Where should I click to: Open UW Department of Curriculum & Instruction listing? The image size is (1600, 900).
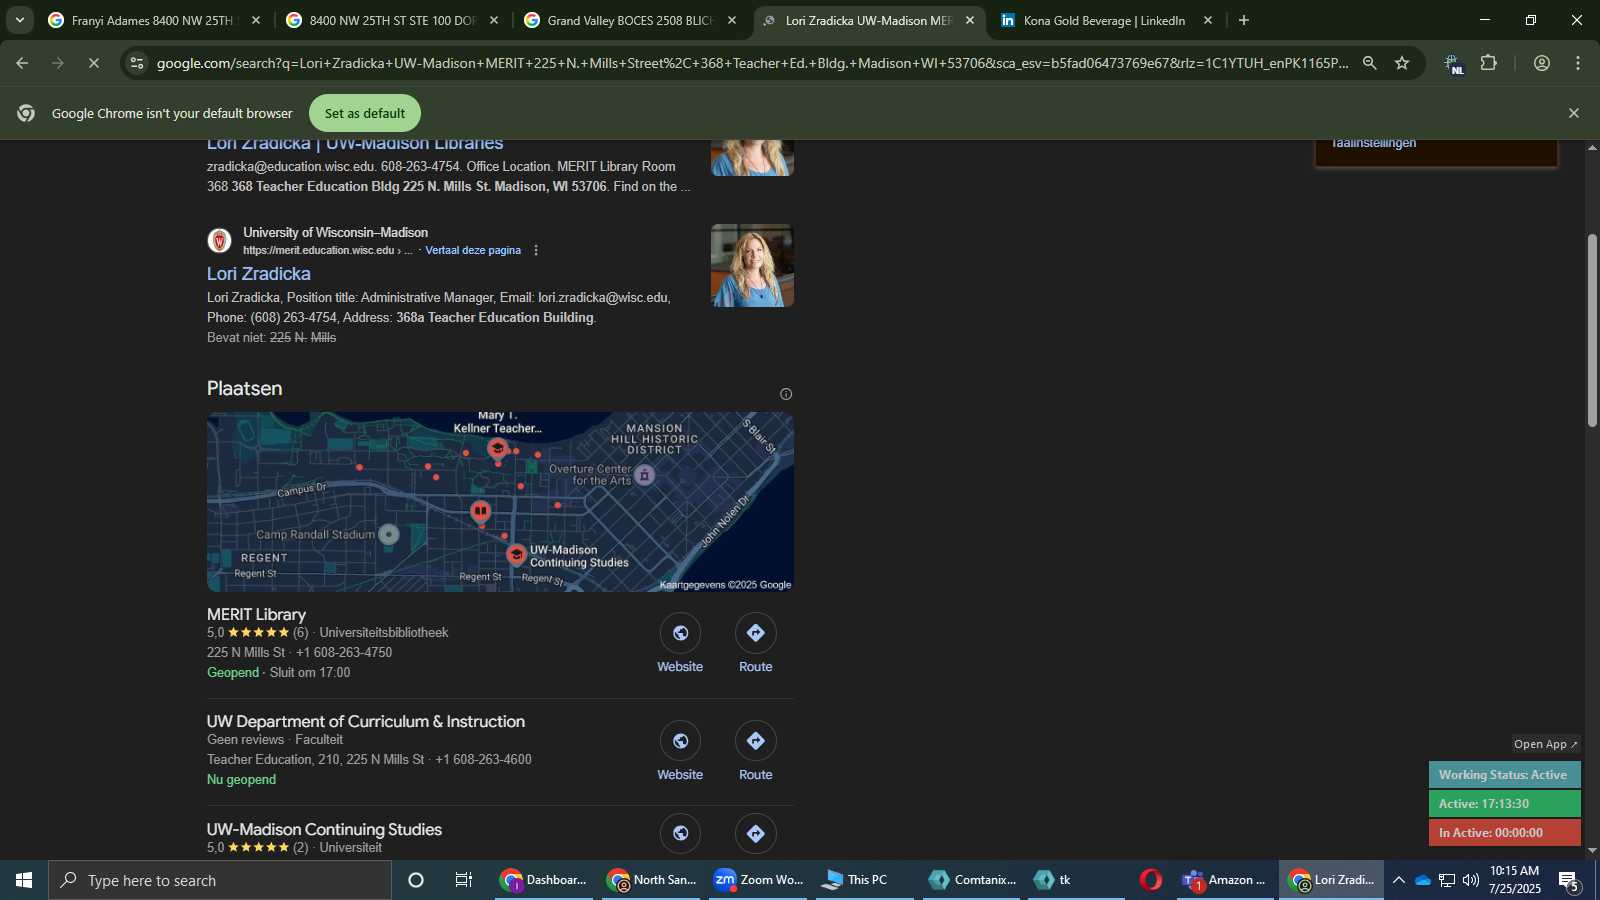(366, 721)
